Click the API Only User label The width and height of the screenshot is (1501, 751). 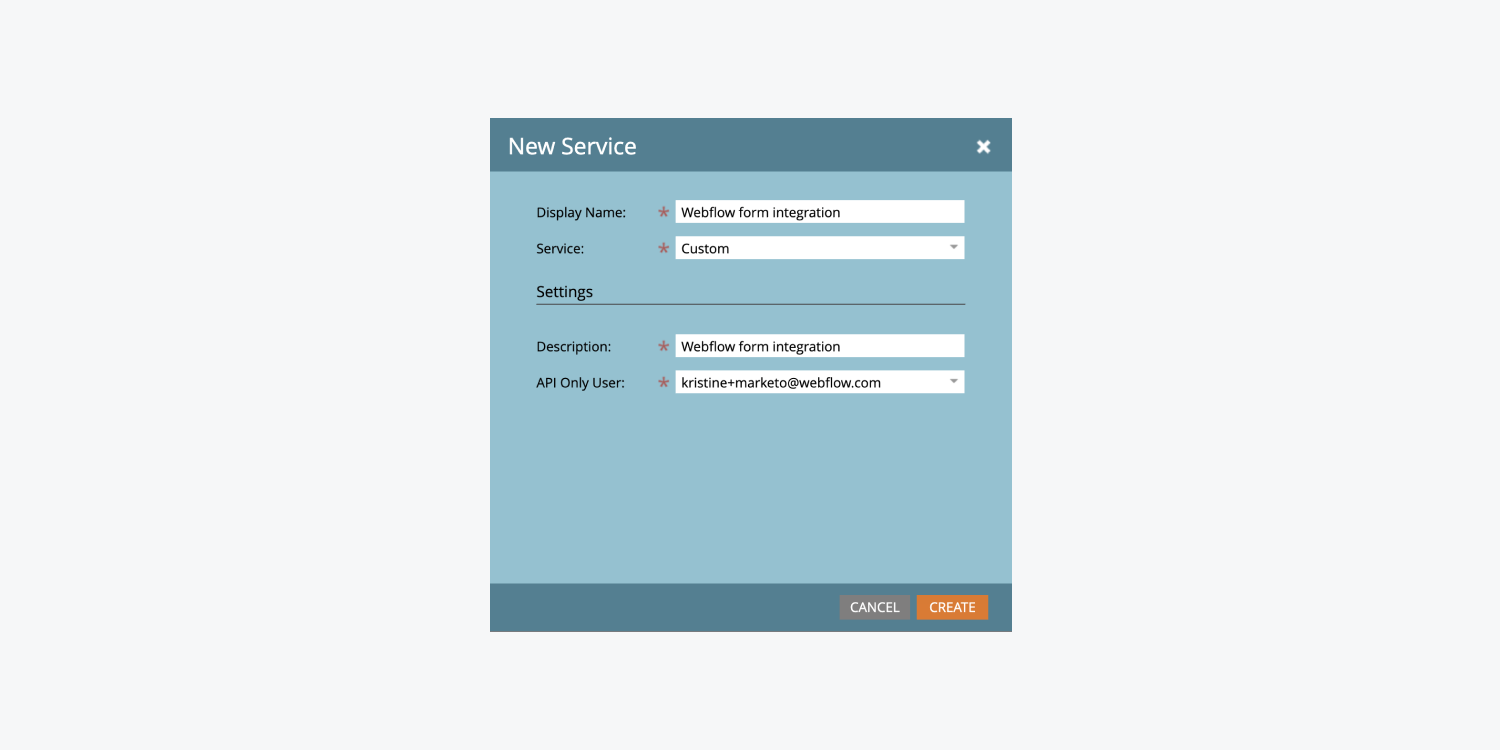[580, 382]
